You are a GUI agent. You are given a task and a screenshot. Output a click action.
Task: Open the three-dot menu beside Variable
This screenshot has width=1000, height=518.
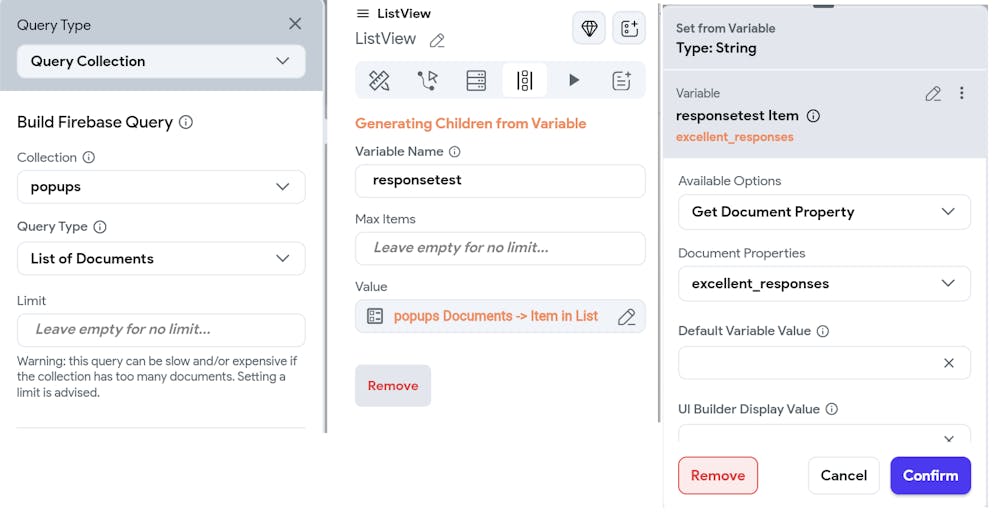point(962,93)
